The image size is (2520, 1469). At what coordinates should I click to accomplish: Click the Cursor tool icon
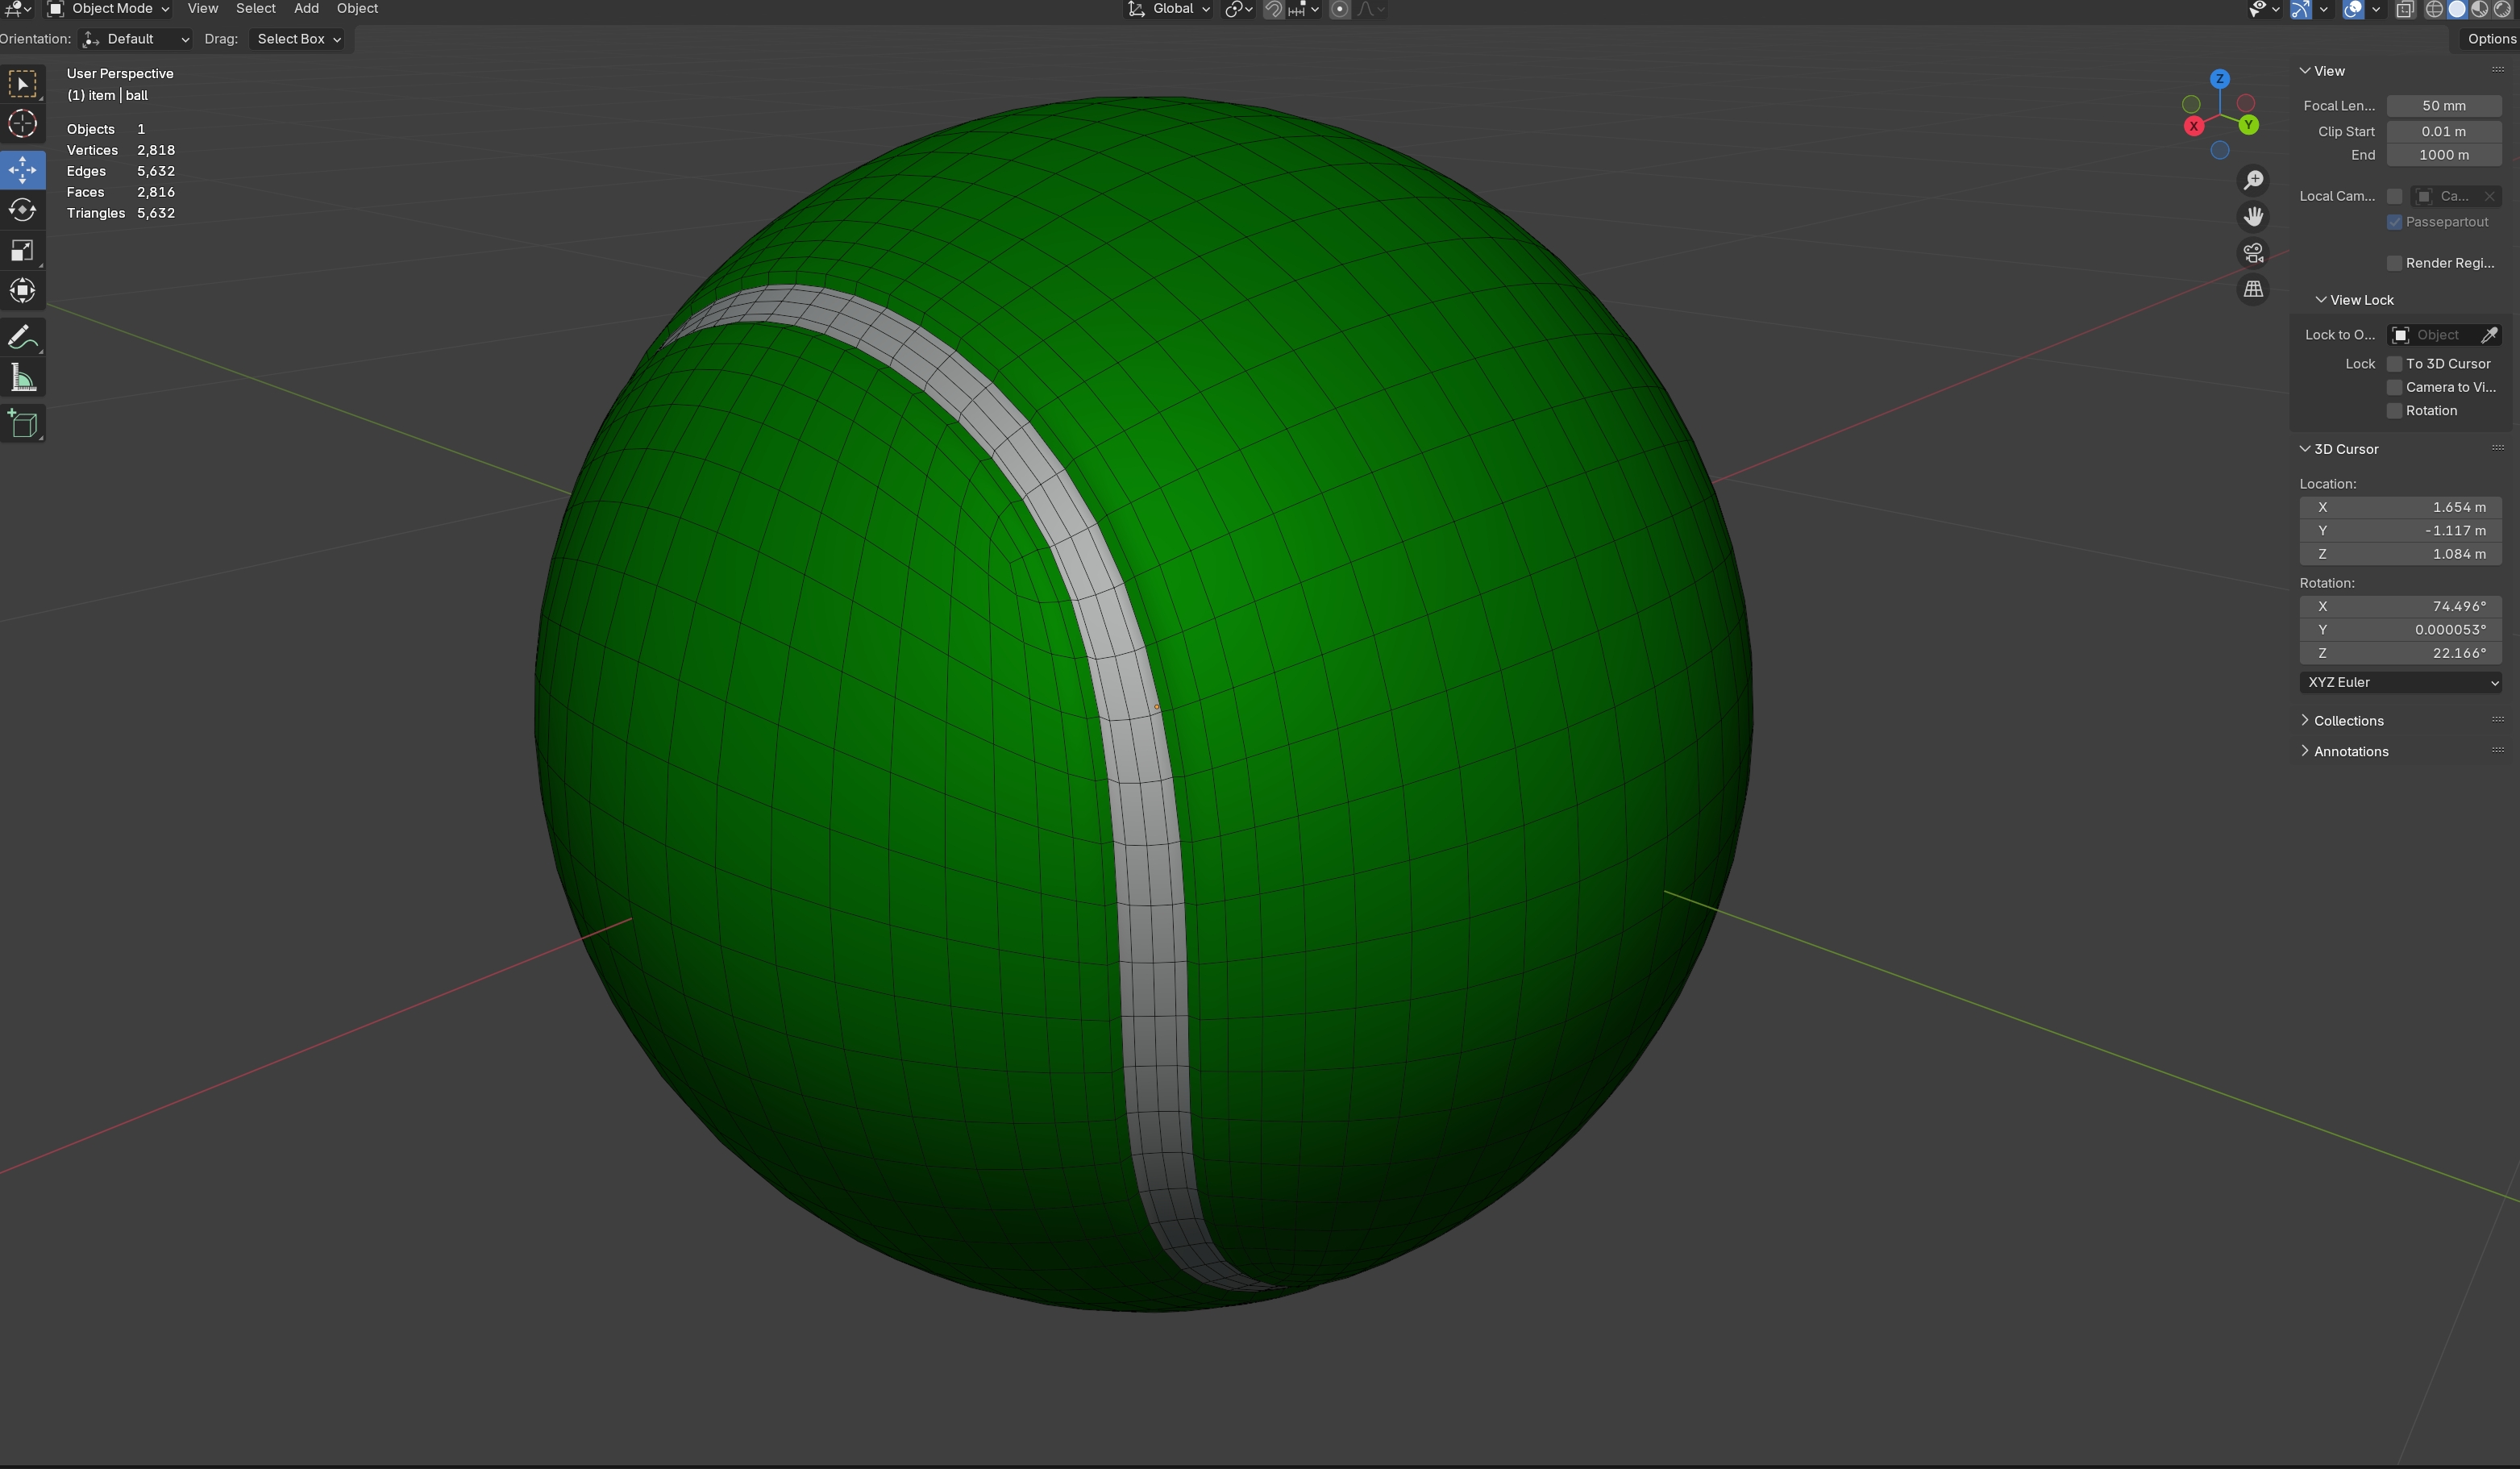pyautogui.click(x=22, y=124)
